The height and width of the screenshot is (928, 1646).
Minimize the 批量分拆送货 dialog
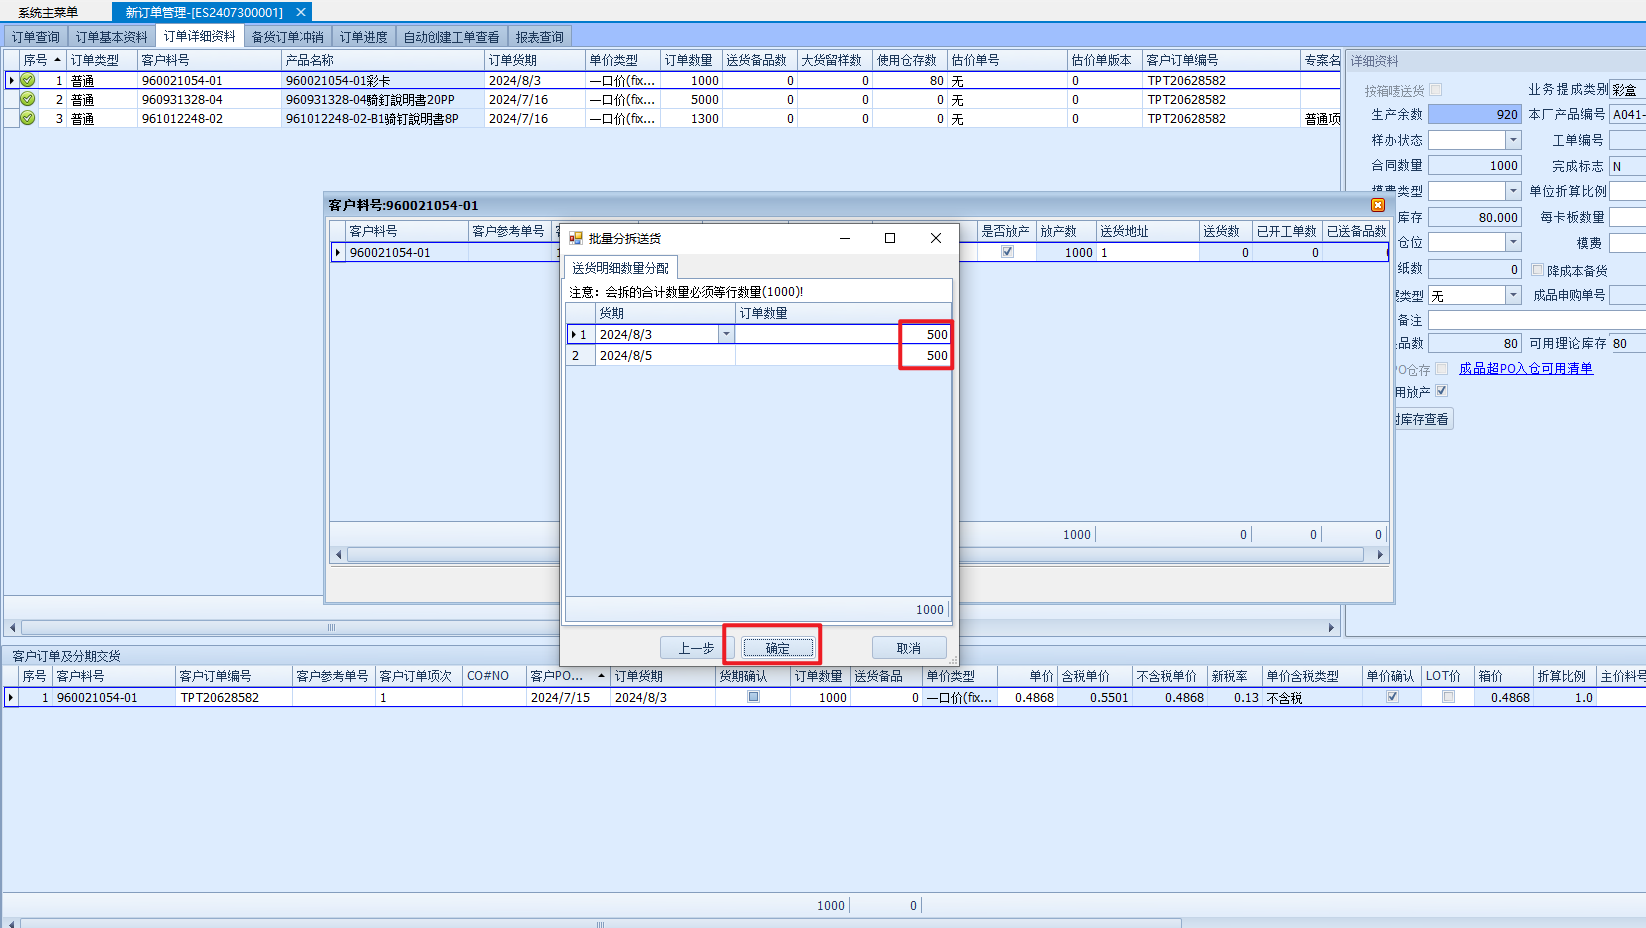(845, 238)
